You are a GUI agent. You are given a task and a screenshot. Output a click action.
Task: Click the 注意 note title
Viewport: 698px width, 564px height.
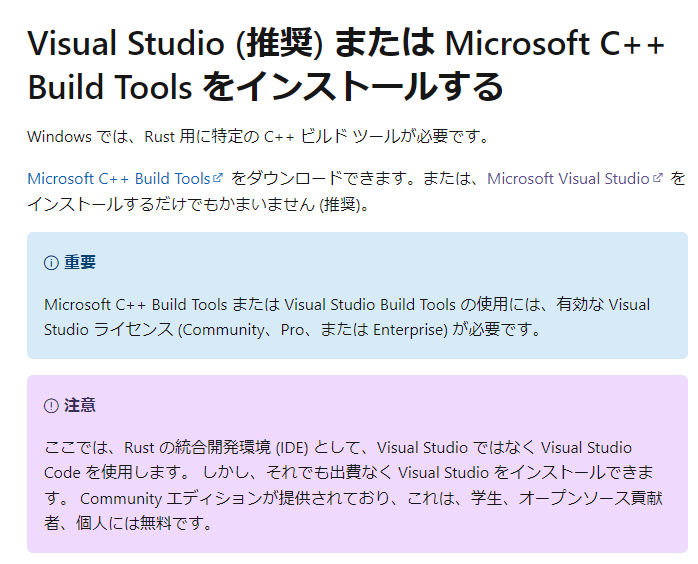tap(80, 405)
